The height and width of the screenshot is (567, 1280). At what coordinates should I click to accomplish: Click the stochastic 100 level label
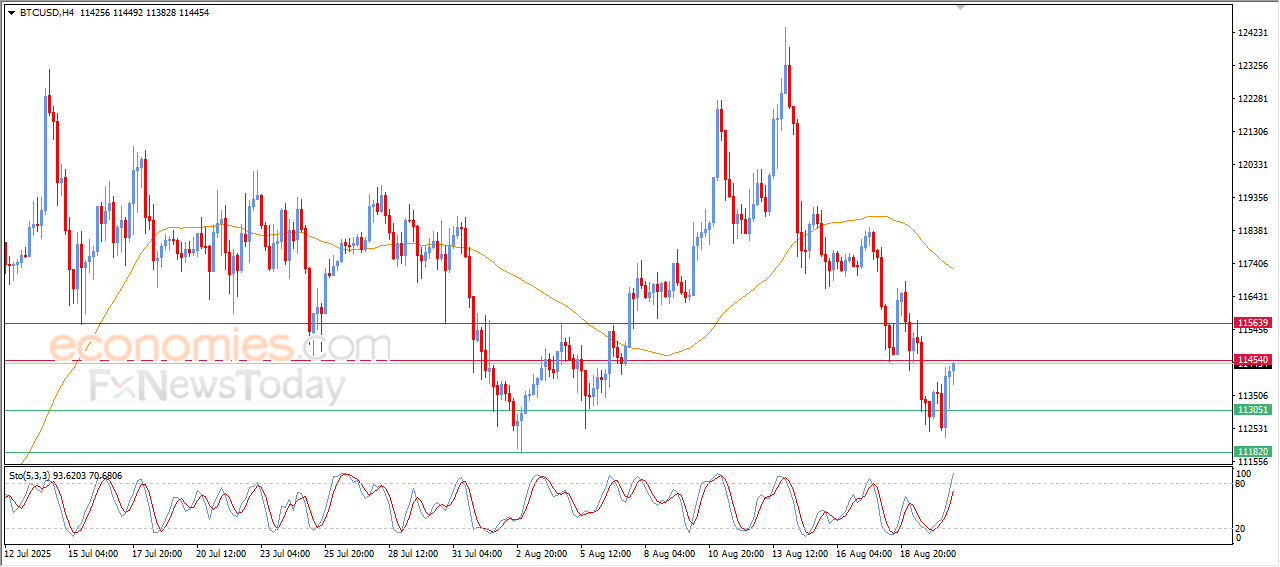1246,472
